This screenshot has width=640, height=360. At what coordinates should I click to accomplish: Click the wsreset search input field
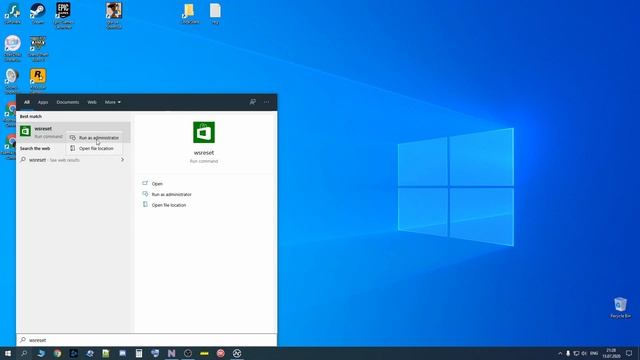tap(147, 340)
